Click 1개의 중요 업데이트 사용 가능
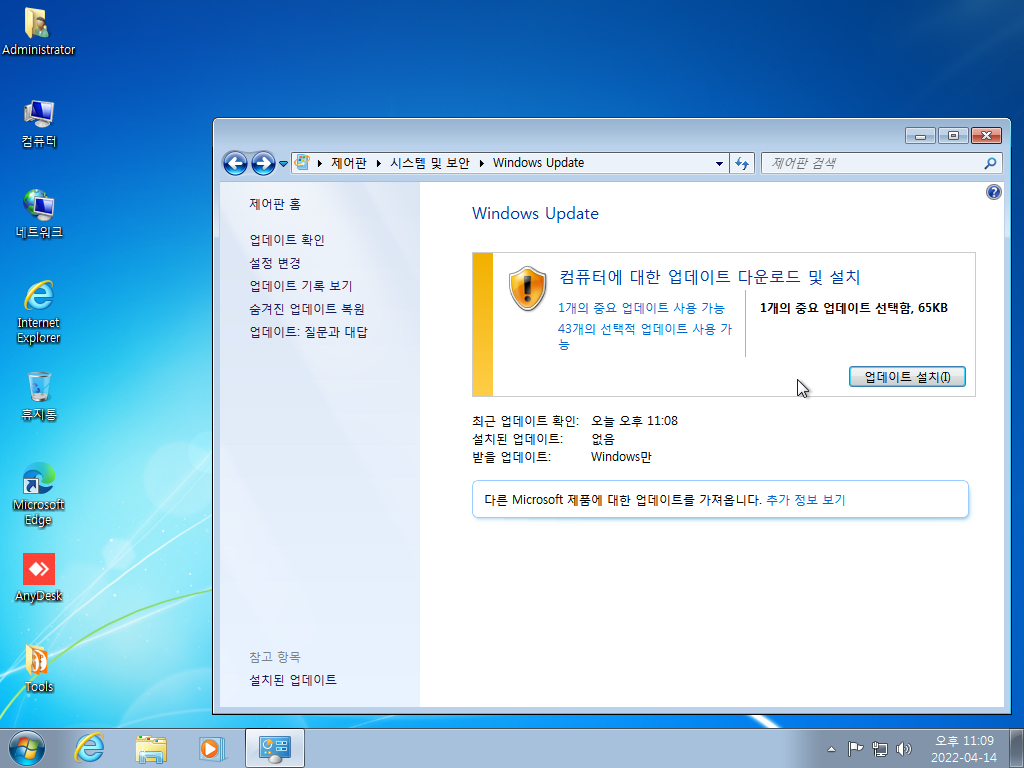Screen dimensions: 1024x768 click(641, 308)
